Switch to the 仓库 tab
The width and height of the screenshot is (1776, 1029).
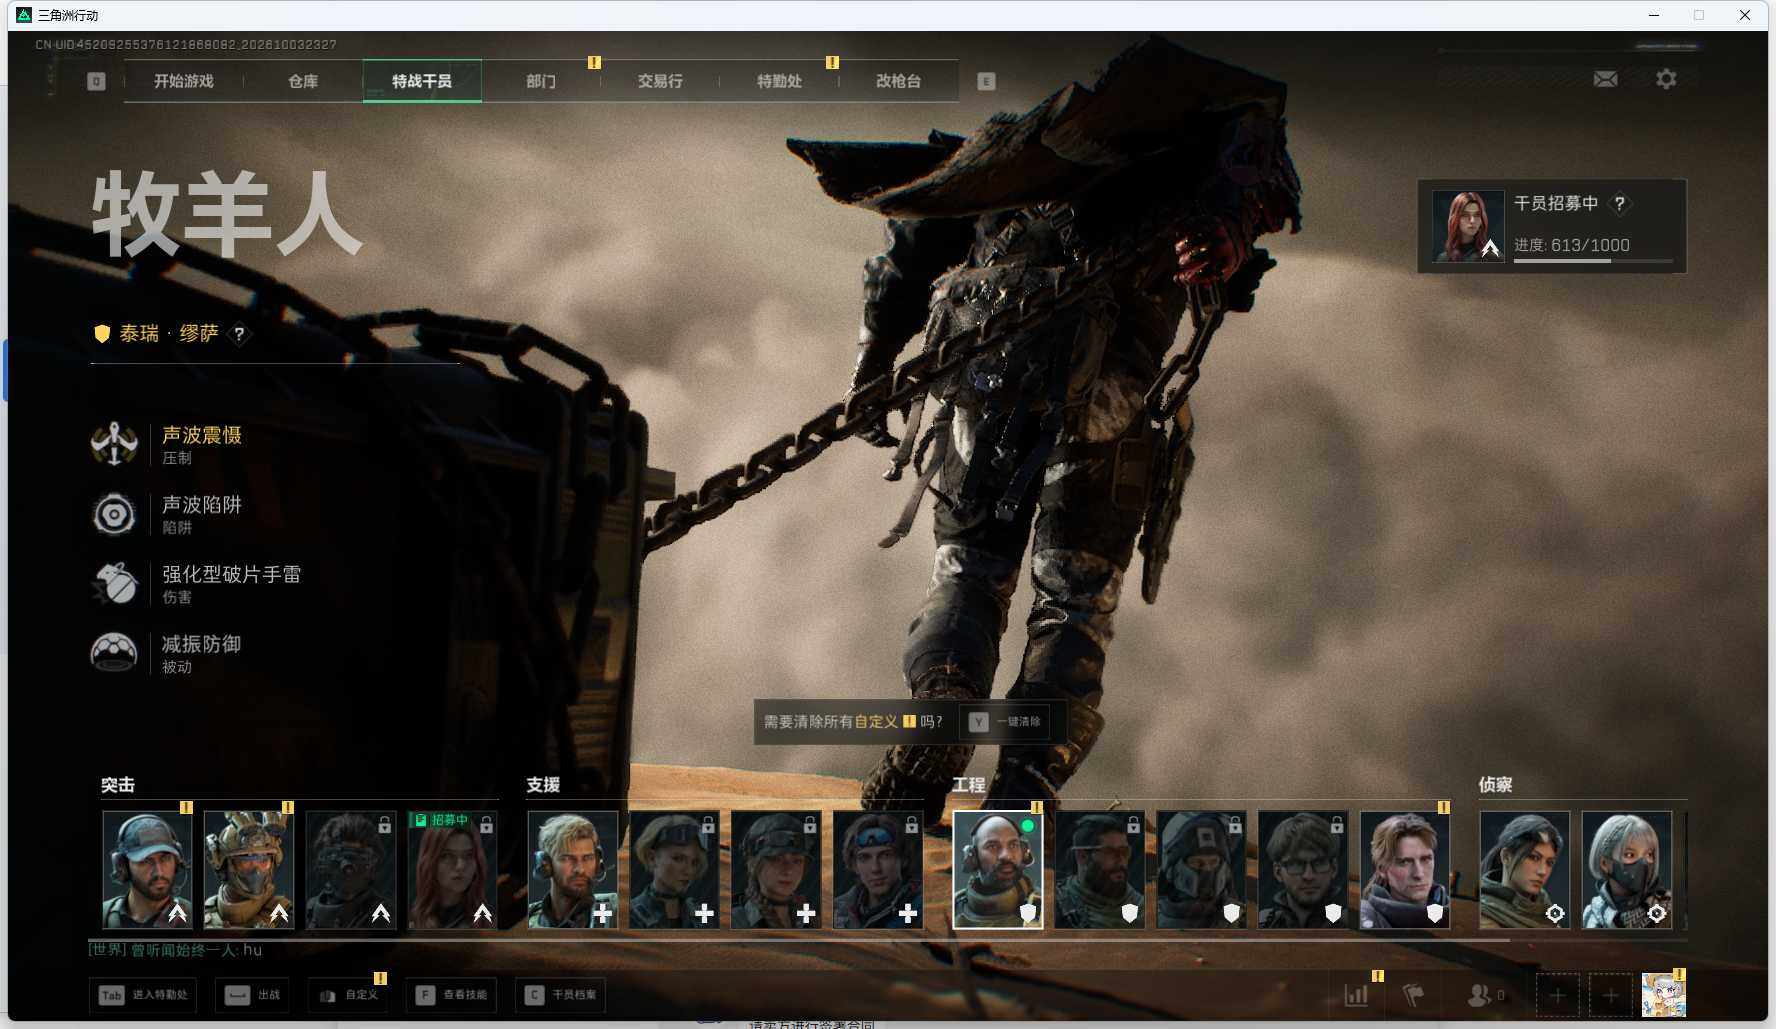tap(303, 81)
